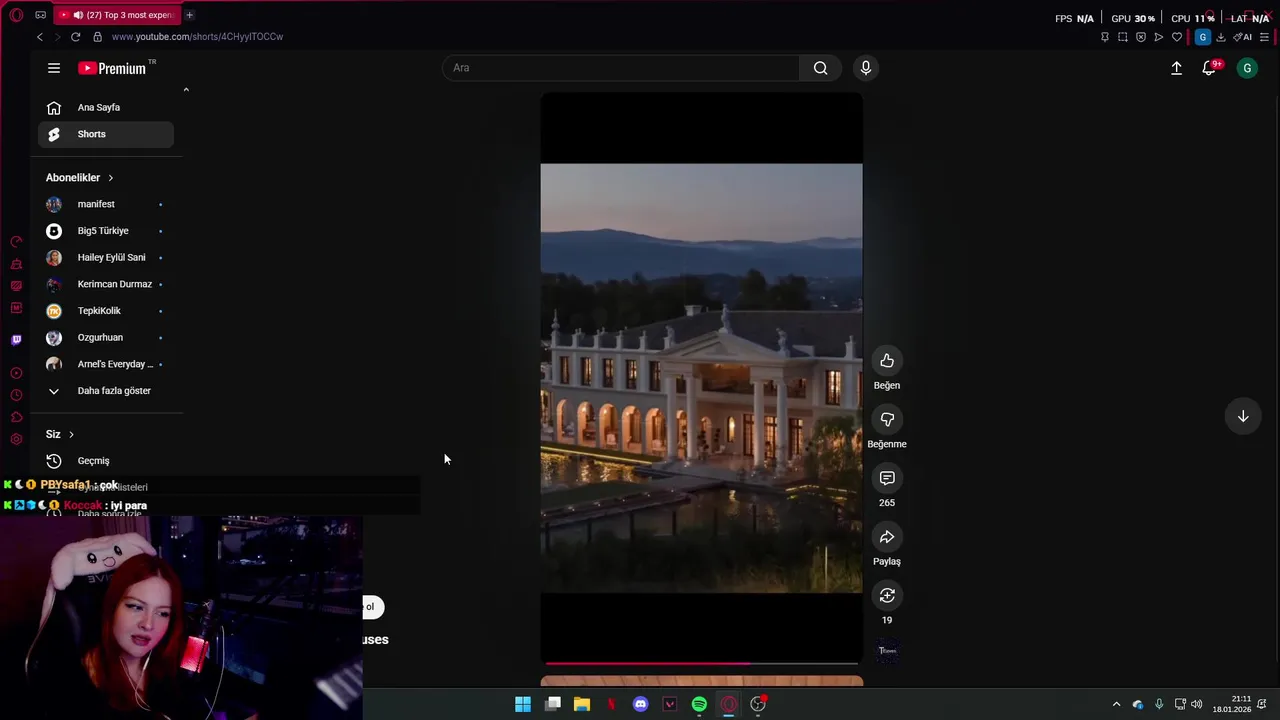Image resolution: width=1280 pixels, height=720 pixels.
Task: Open the remix icon showing 19
Action: pyautogui.click(x=887, y=596)
